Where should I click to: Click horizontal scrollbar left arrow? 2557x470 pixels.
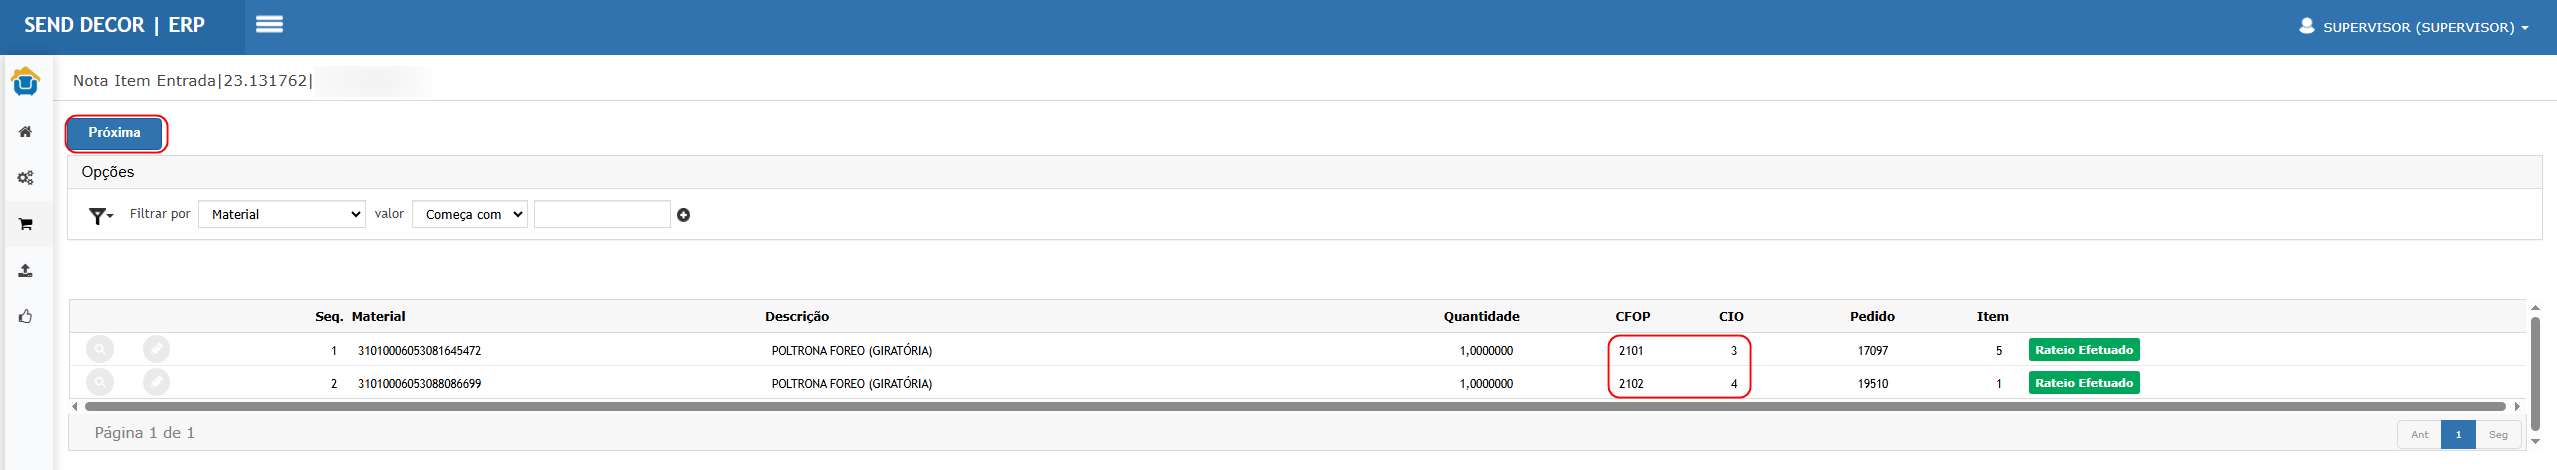[75, 407]
